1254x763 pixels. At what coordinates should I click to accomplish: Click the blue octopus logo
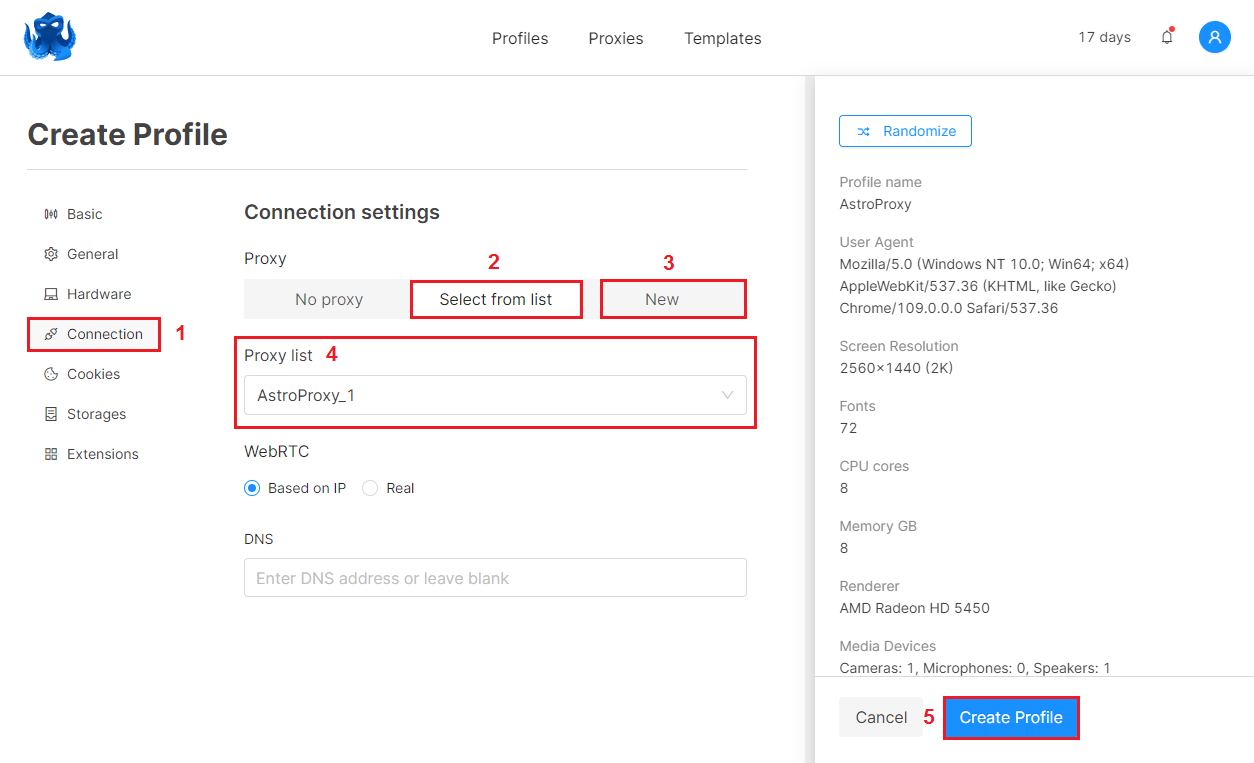tap(51, 37)
